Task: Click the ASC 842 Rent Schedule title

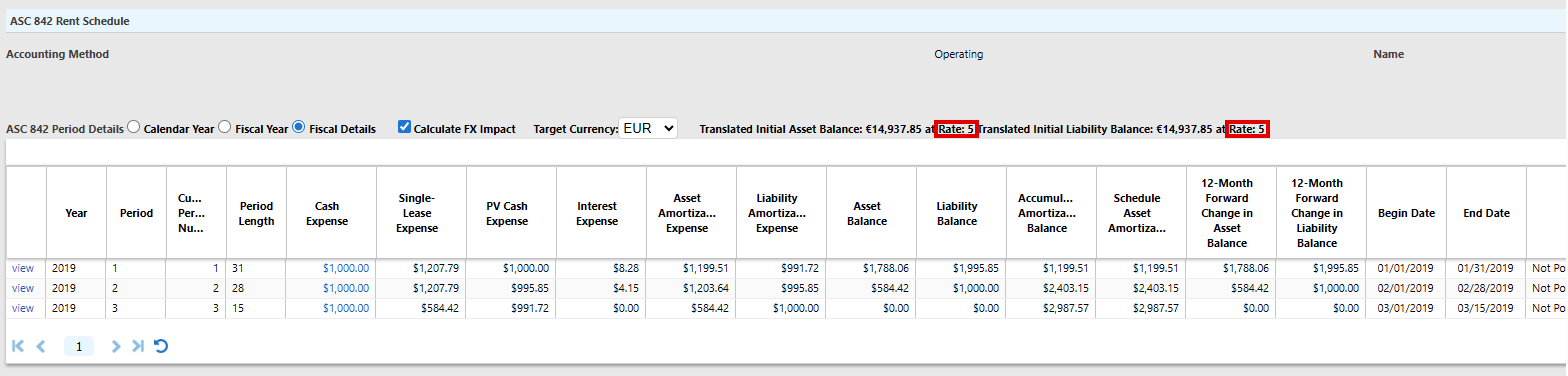Action: pyautogui.click(x=69, y=21)
